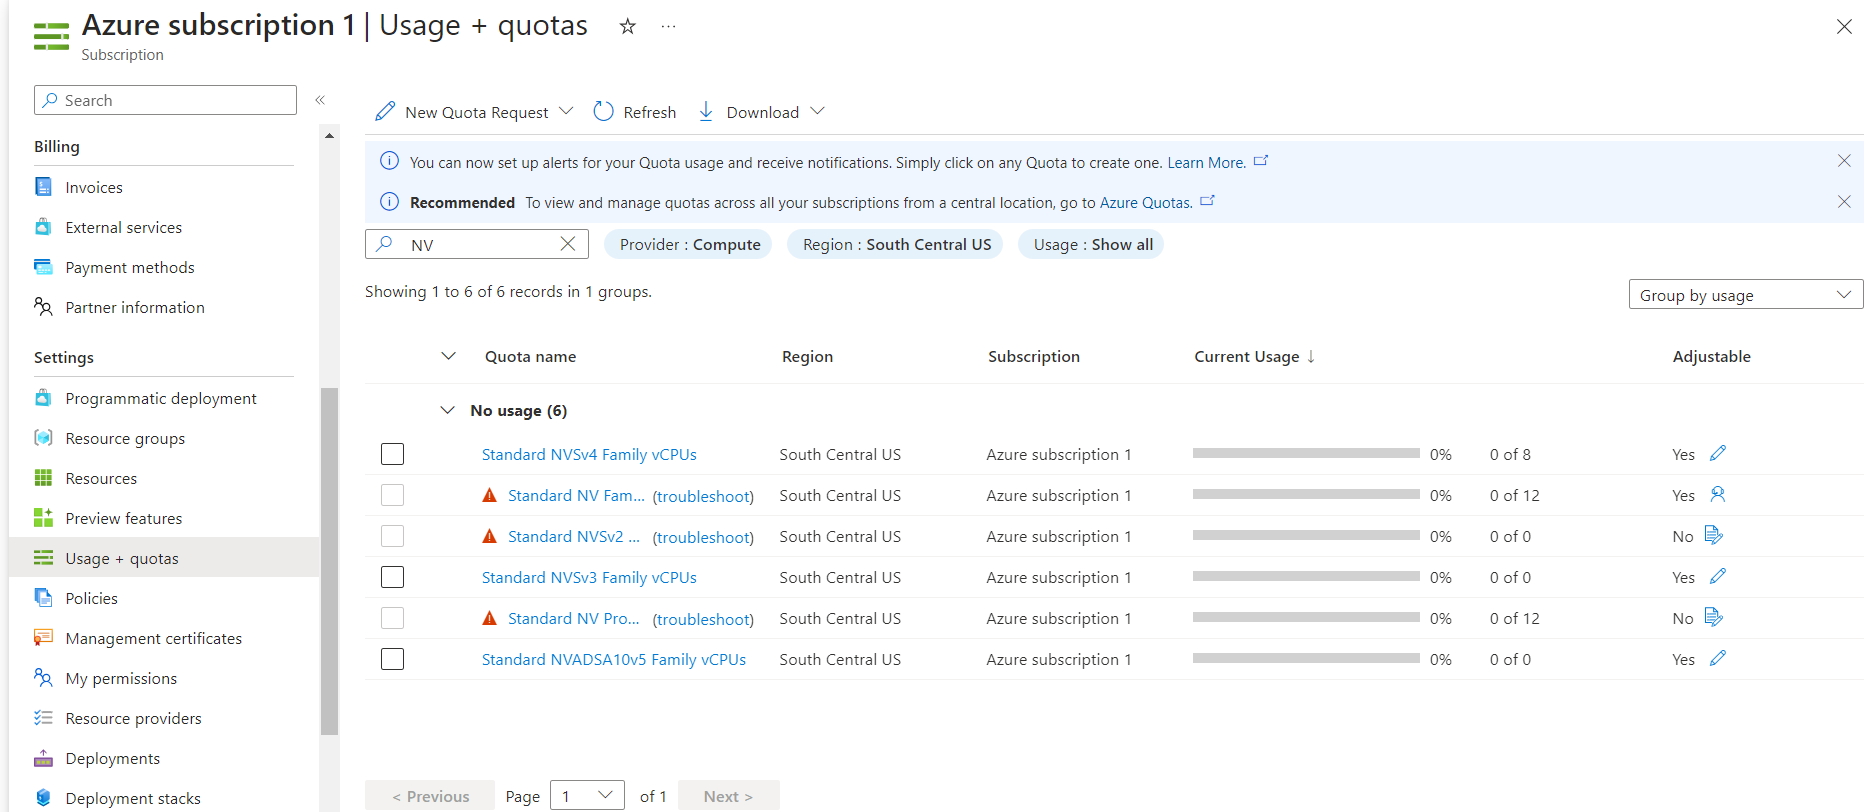
Task: Click the sidebar Search field
Action: [165, 100]
